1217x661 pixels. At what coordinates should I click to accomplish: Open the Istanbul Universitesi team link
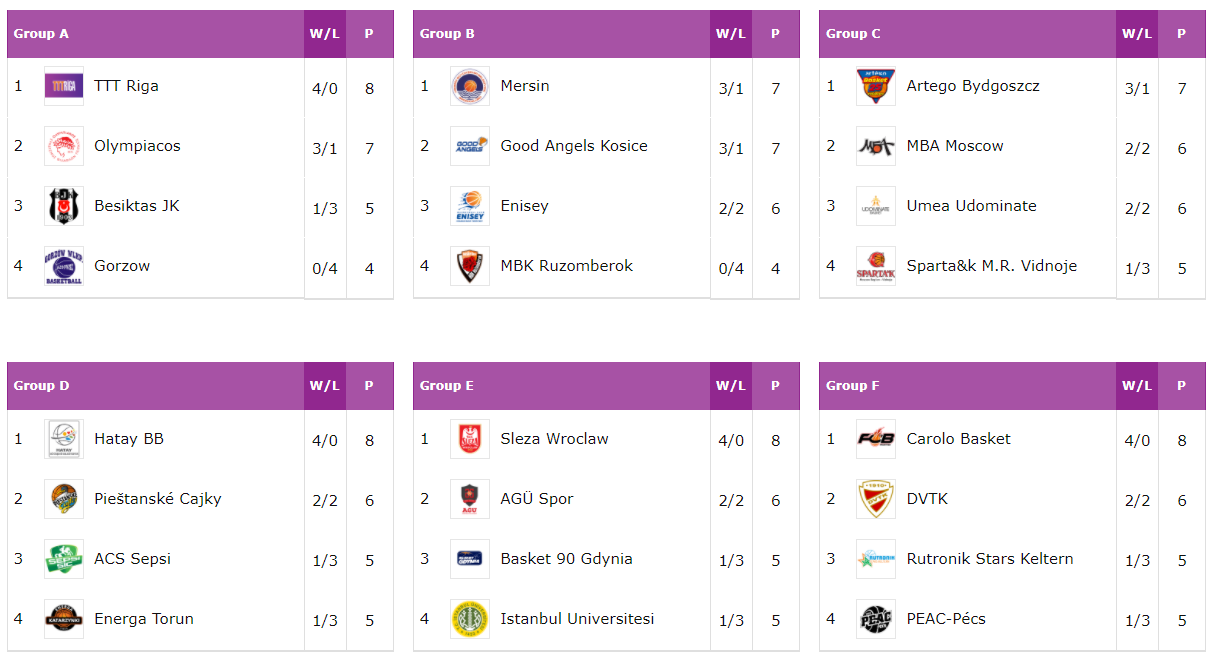577,618
